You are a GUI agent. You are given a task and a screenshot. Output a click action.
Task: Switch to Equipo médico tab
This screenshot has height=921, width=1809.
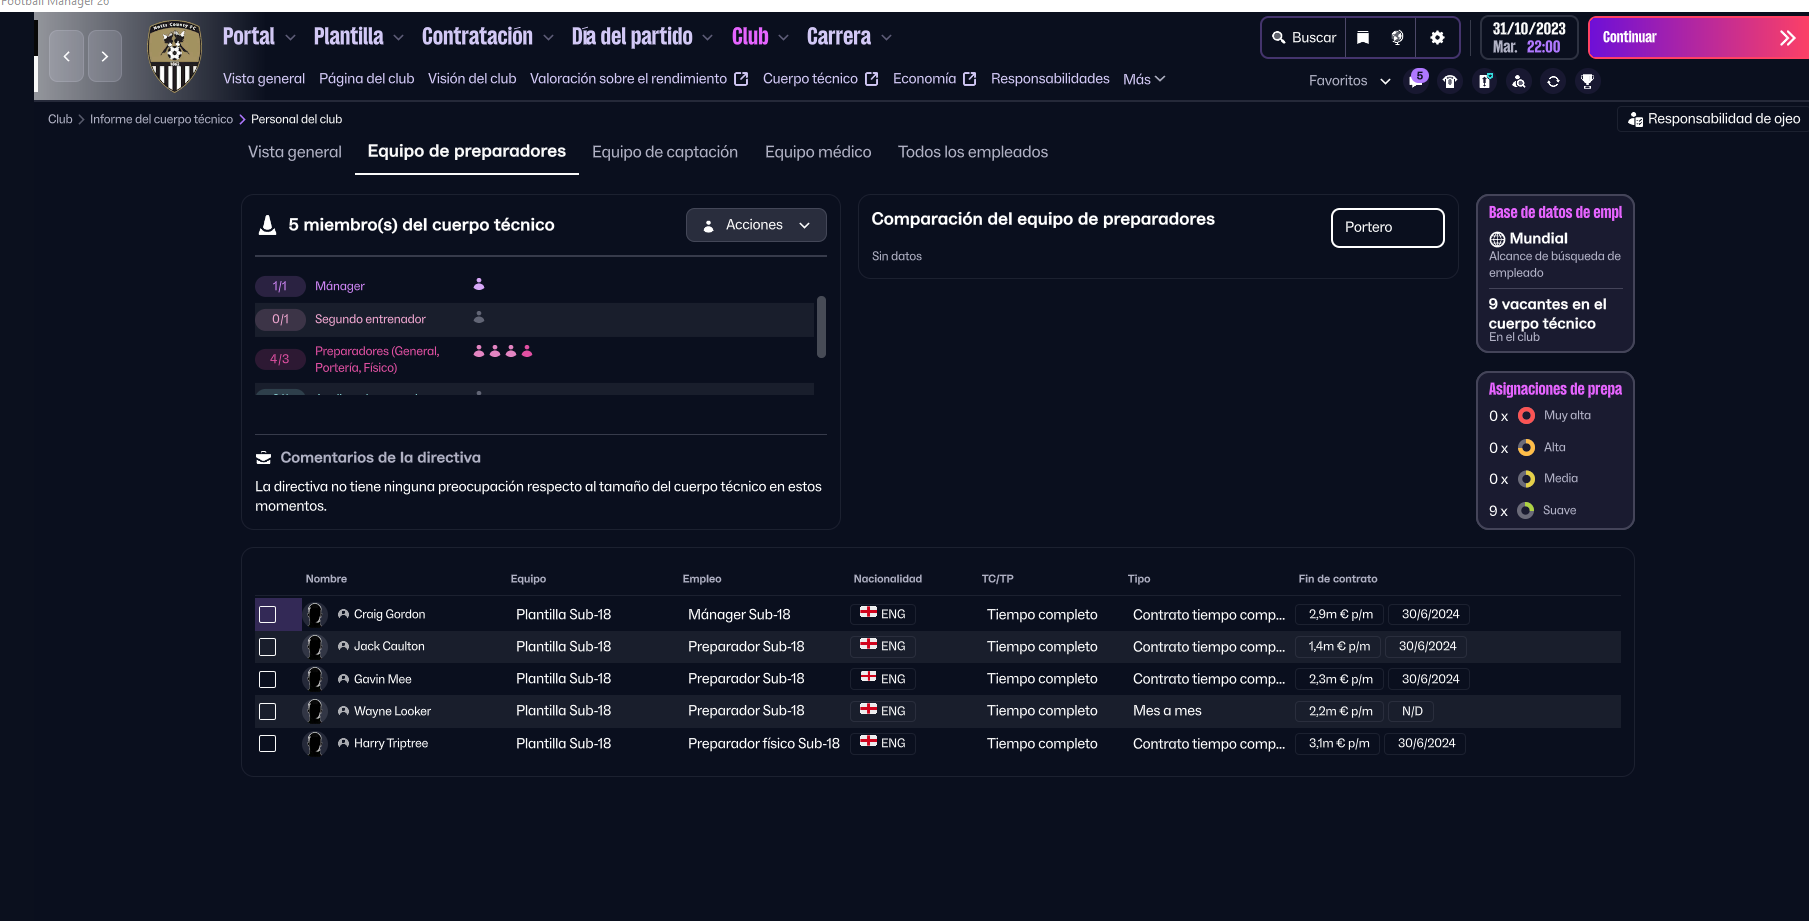click(818, 152)
